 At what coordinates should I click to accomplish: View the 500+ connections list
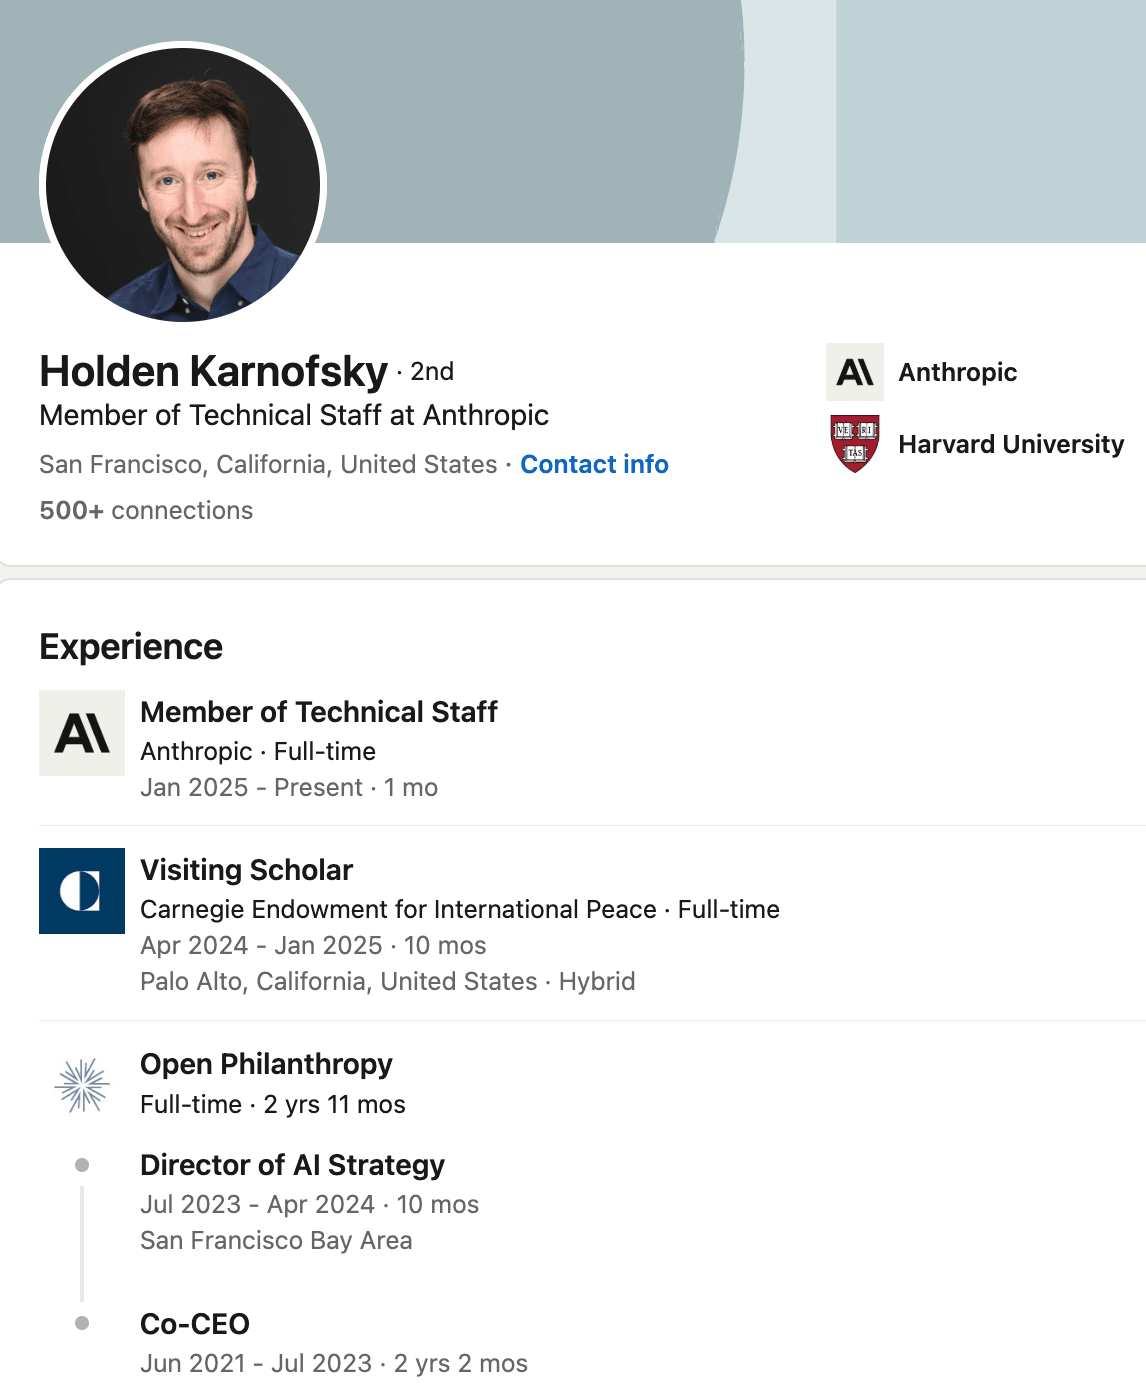coord(146,510)
